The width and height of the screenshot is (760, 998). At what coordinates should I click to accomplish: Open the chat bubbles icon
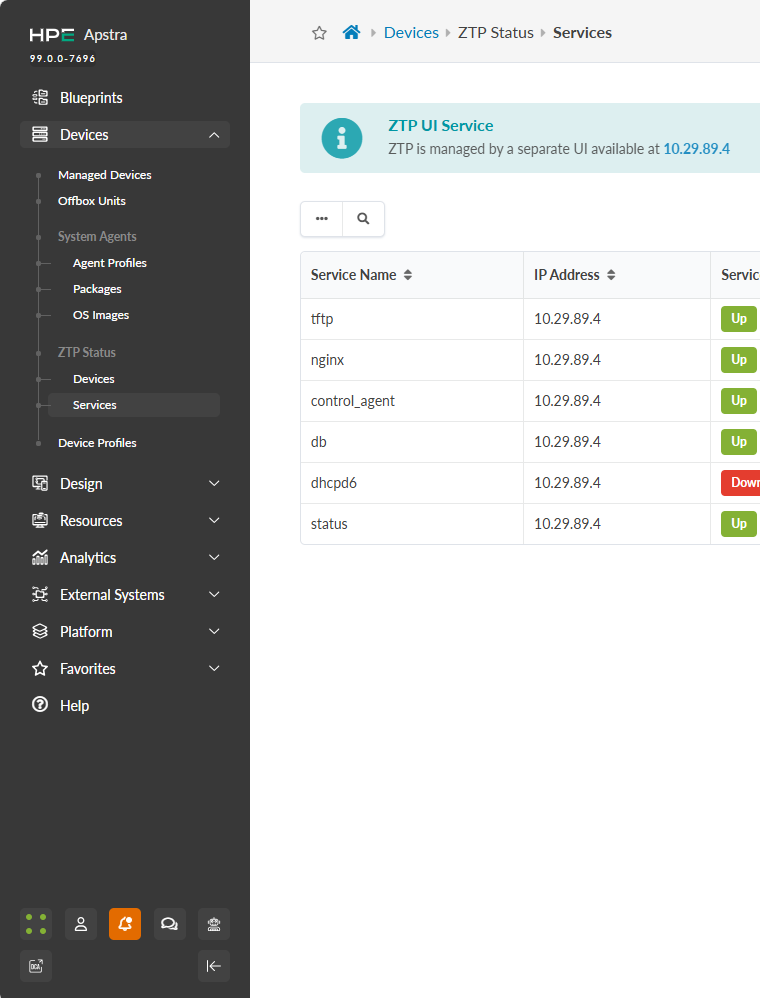(x=169, y=924)
